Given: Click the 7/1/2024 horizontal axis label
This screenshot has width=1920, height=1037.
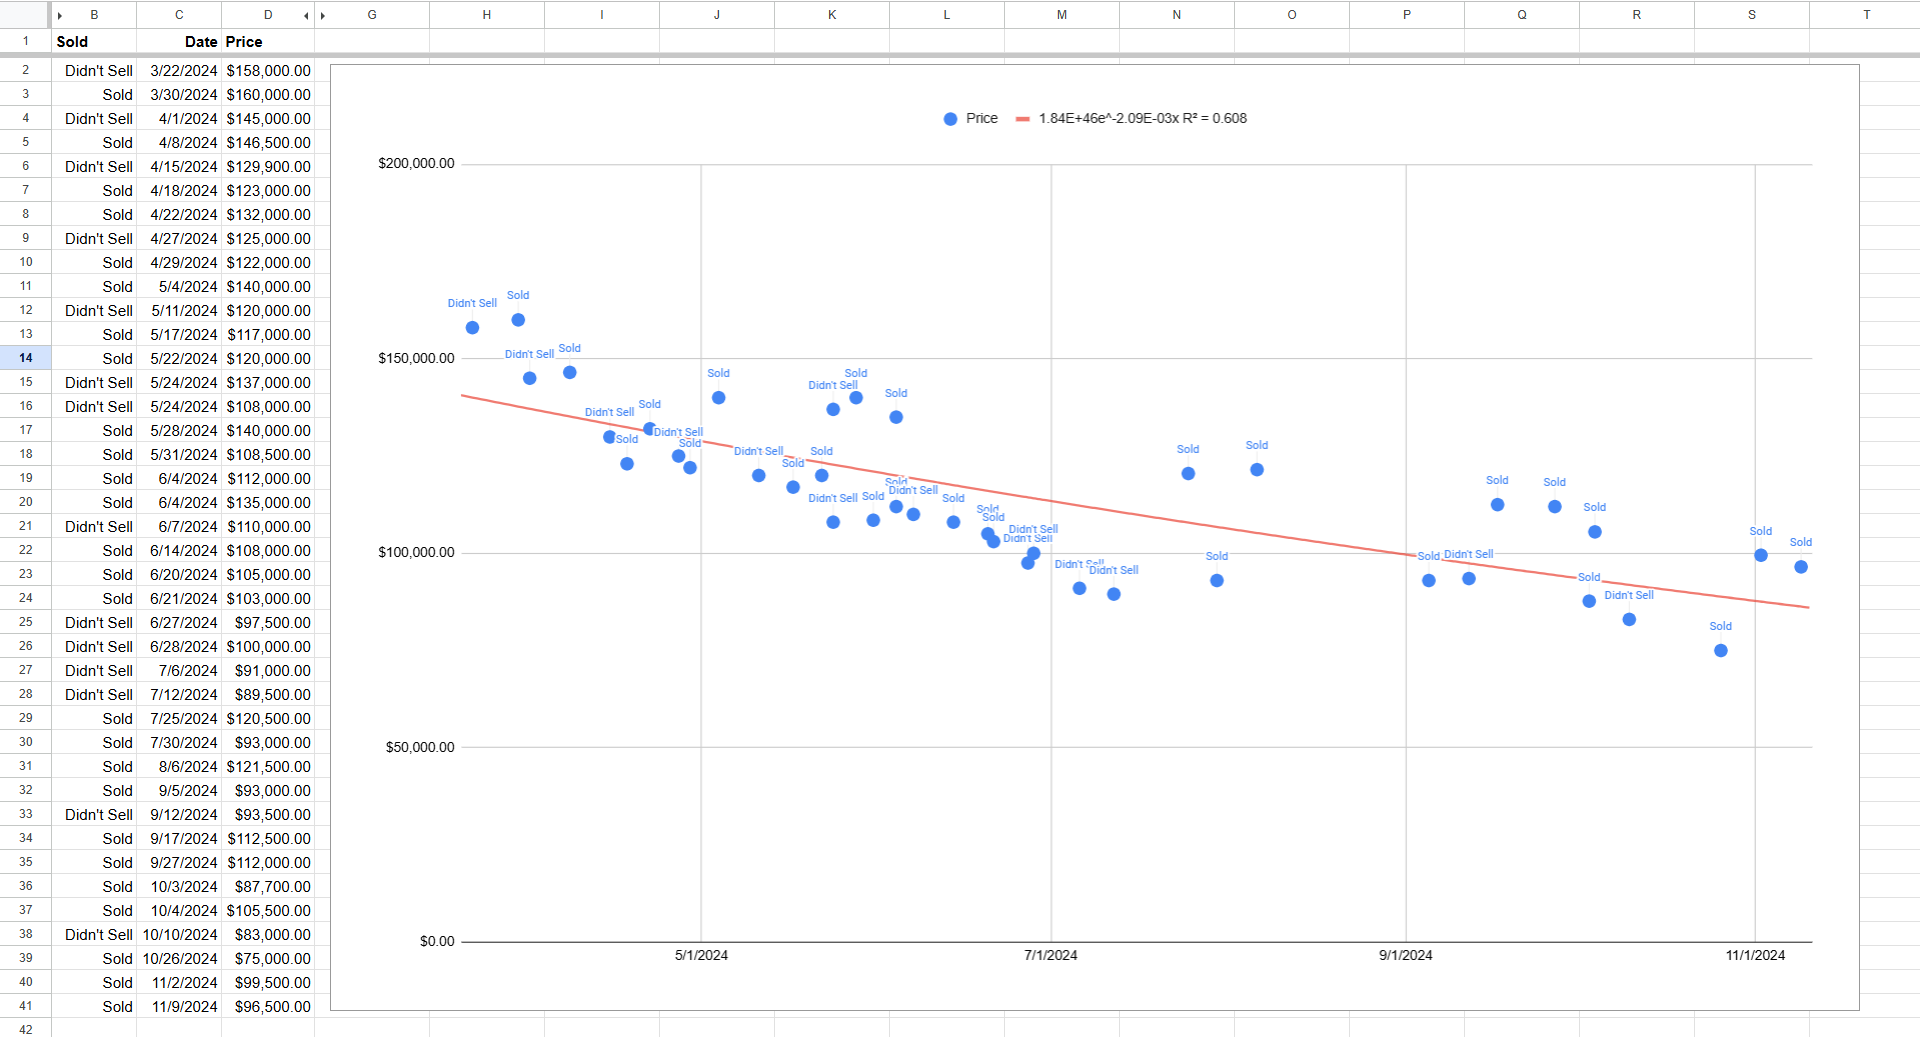Looking at the screenshot, I should coord(1050,955).
